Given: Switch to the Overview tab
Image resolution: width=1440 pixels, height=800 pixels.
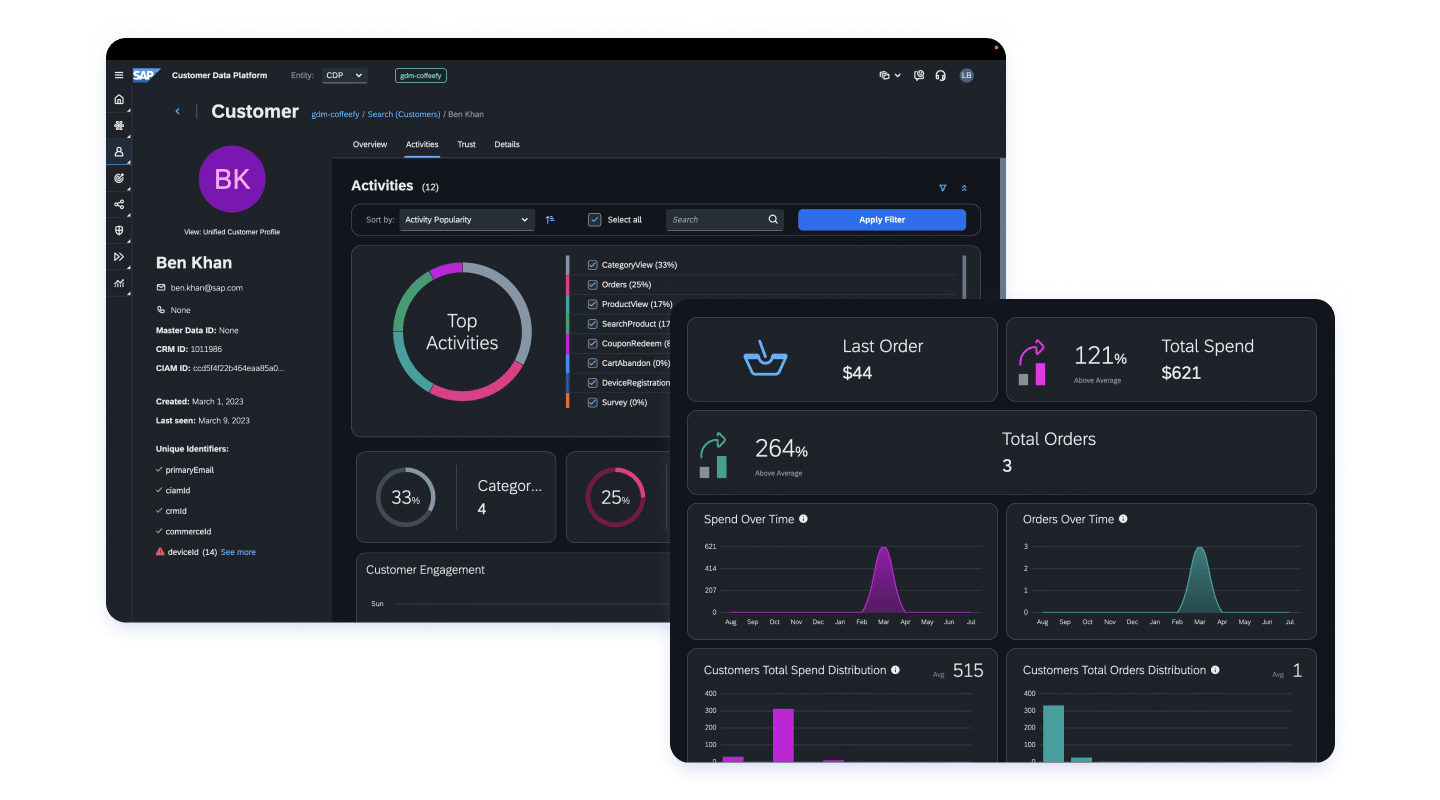Looking at the screenshot, I should coord(370,144).
